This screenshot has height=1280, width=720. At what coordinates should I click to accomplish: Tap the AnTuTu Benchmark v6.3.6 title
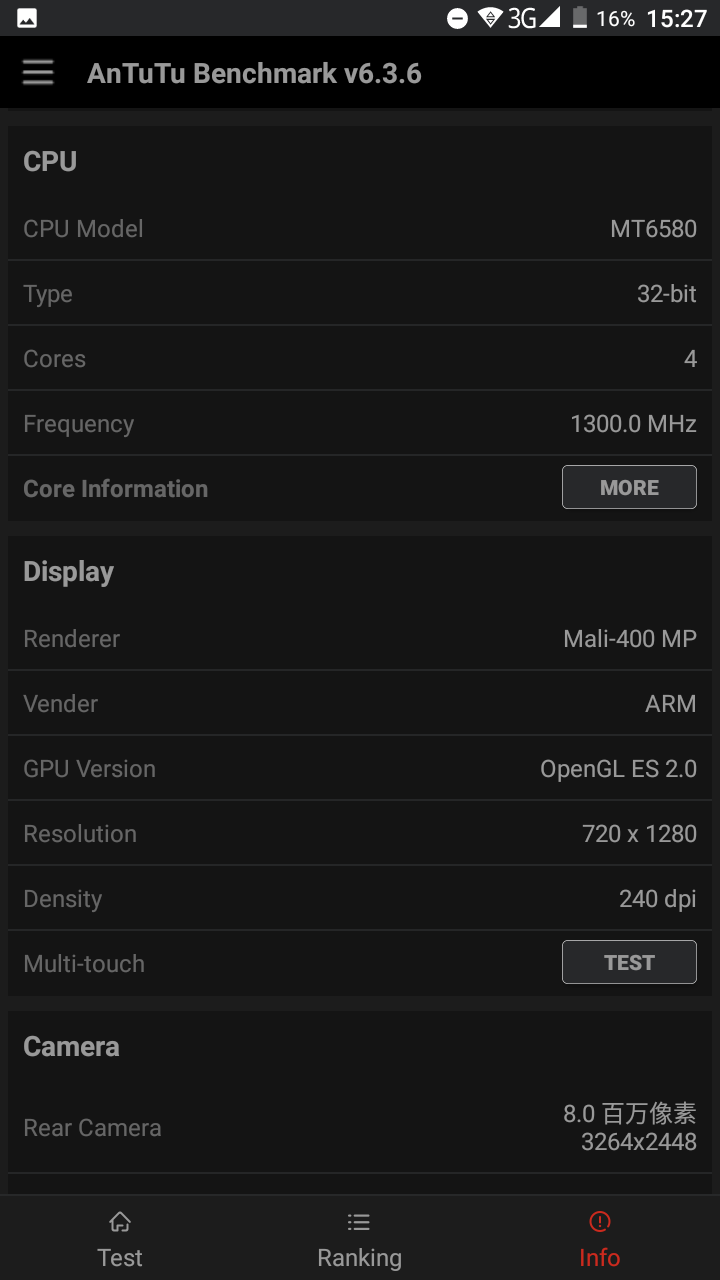pos(254,73)
